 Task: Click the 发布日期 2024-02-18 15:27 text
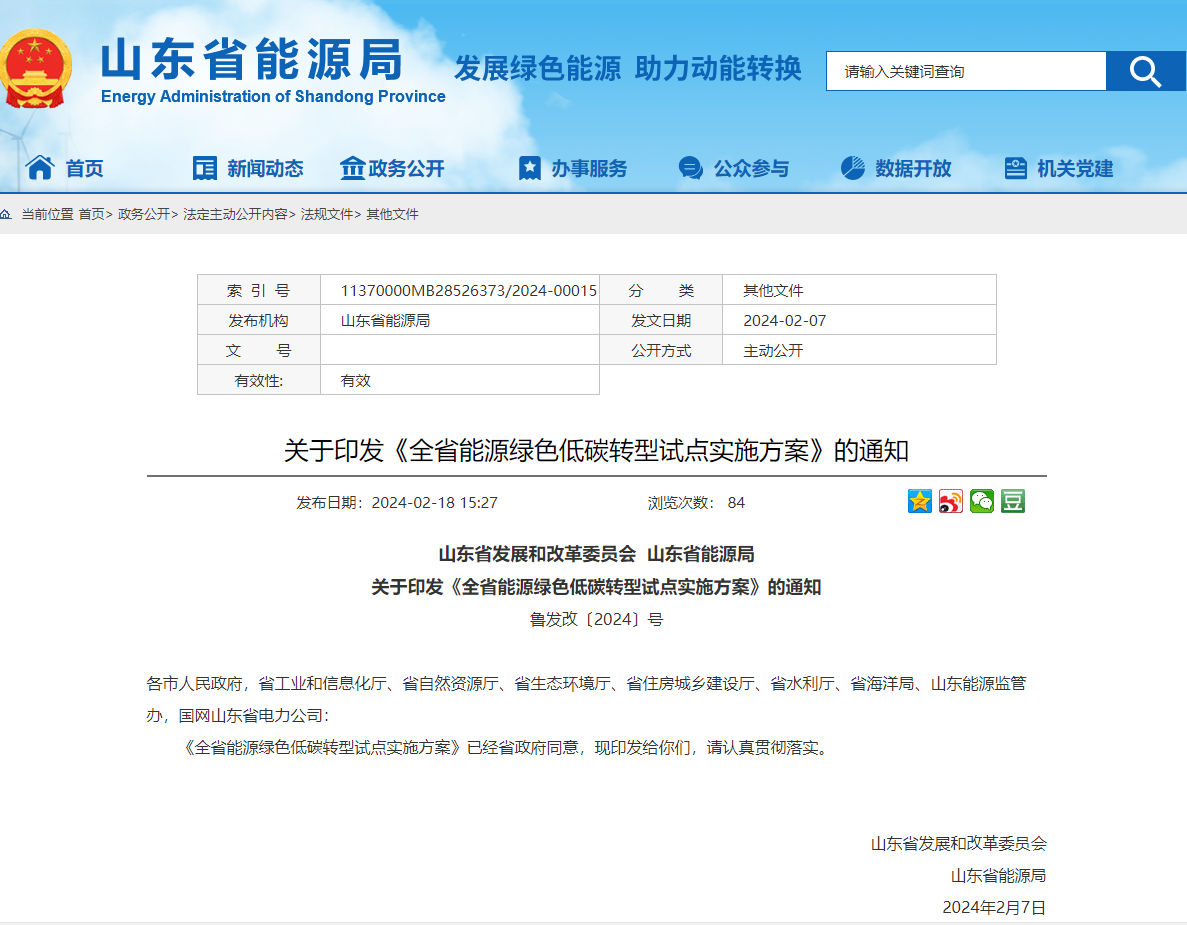point(397,503)
